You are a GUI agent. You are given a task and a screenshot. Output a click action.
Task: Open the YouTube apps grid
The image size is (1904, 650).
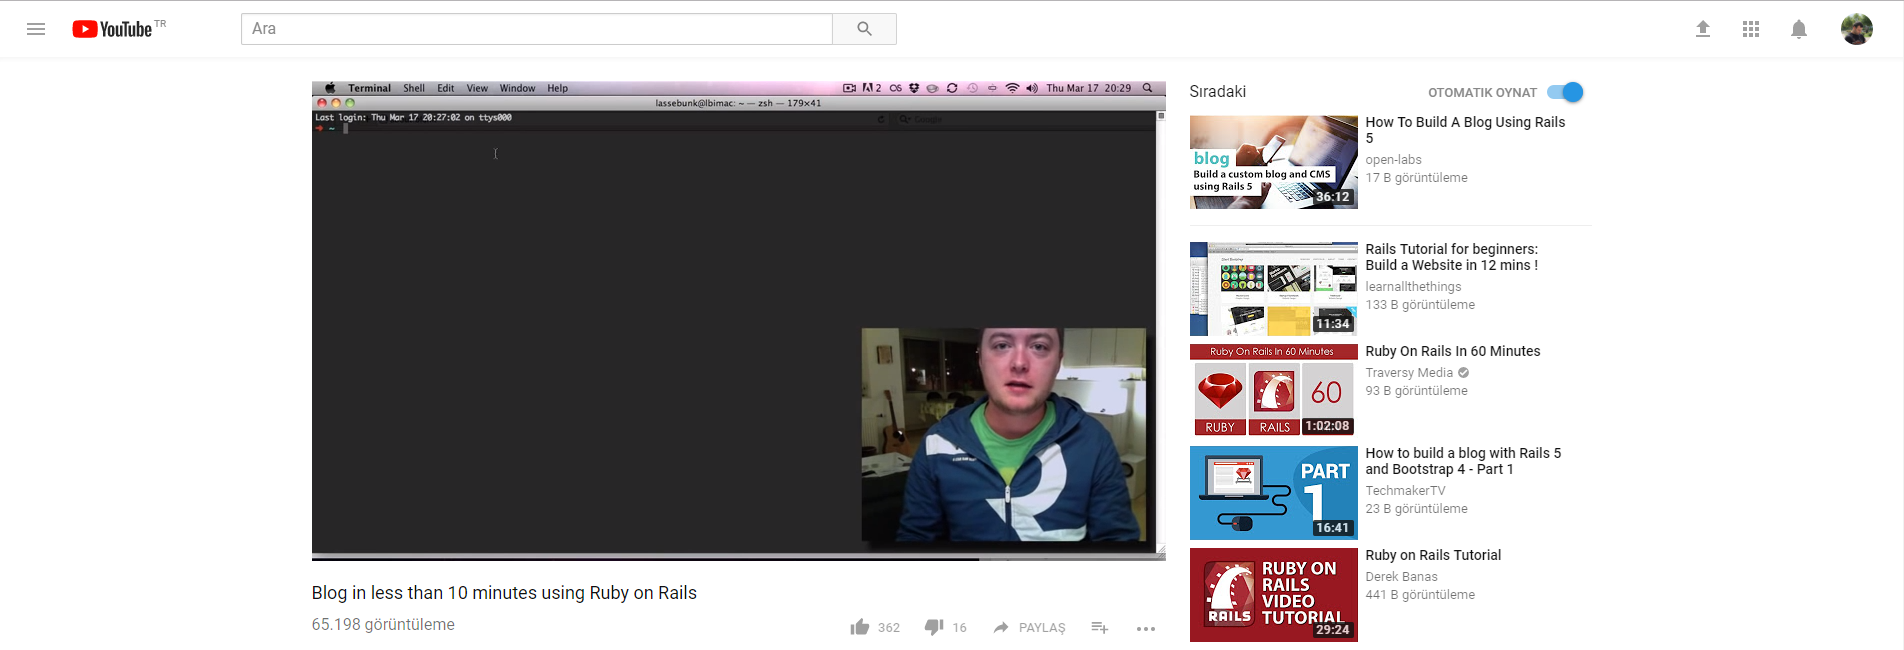[1751, 29]
